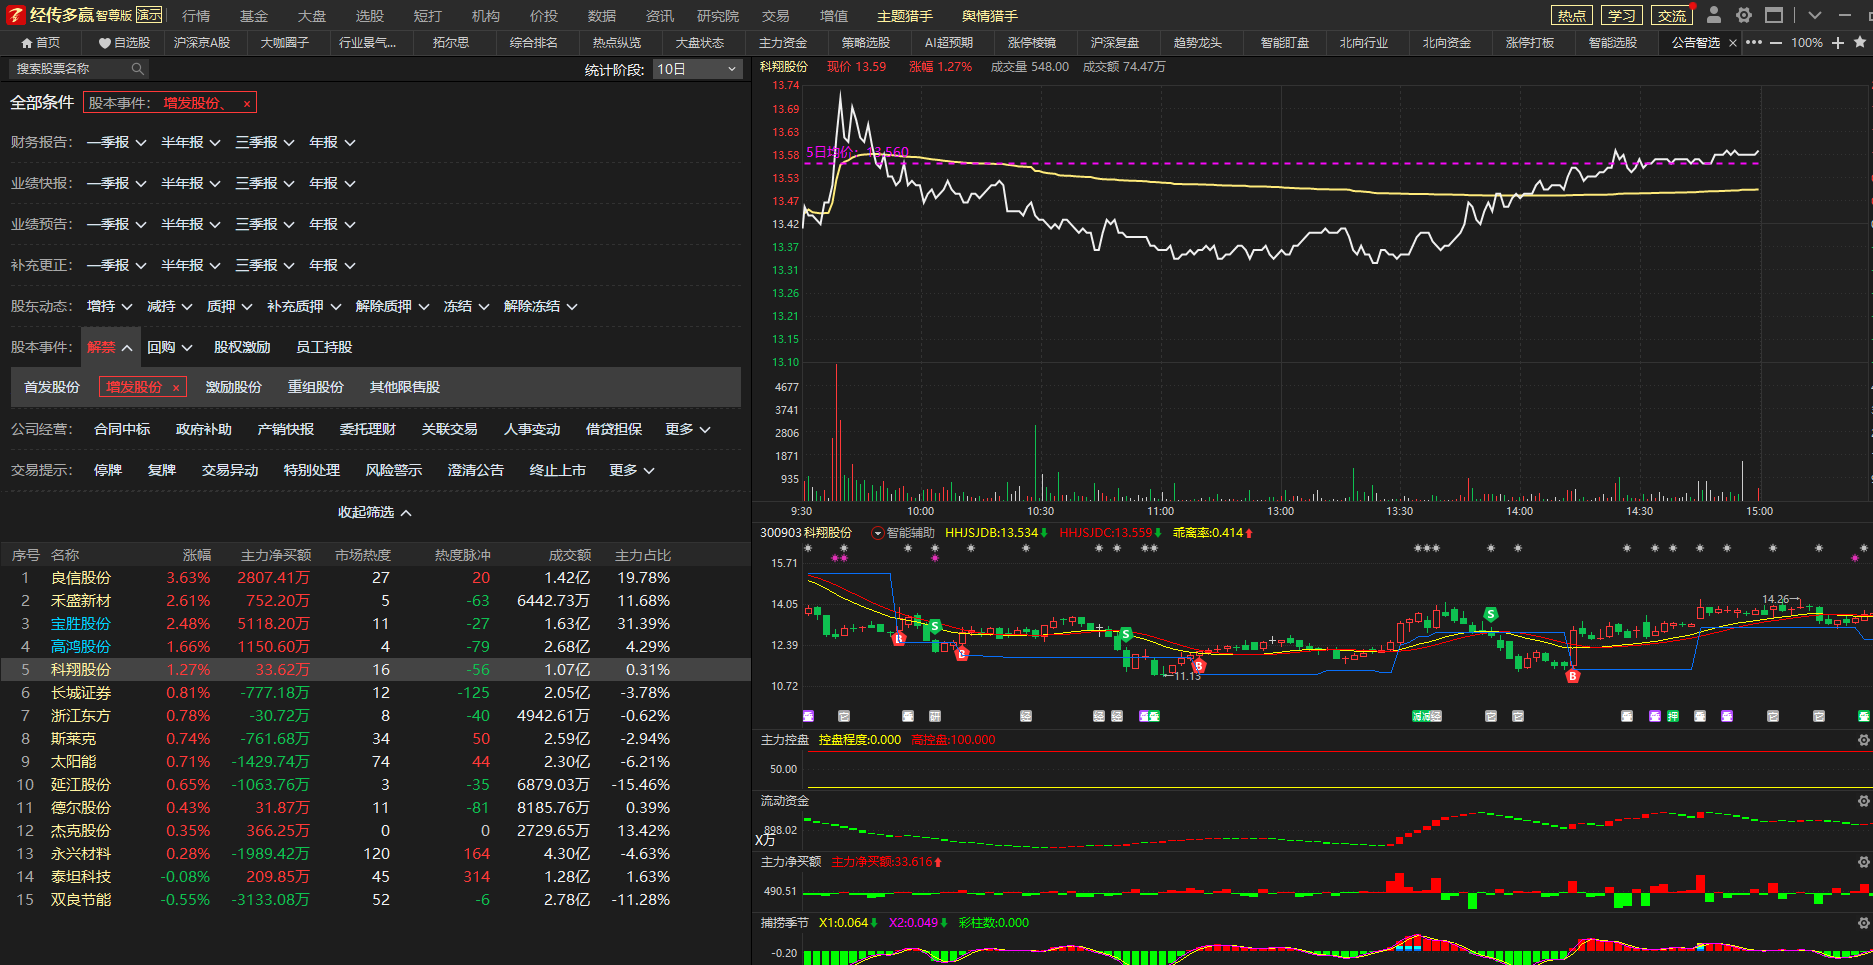Remove the 增发股份 condition tag
Screen dimensions: 1873x965
coord(247,104)
